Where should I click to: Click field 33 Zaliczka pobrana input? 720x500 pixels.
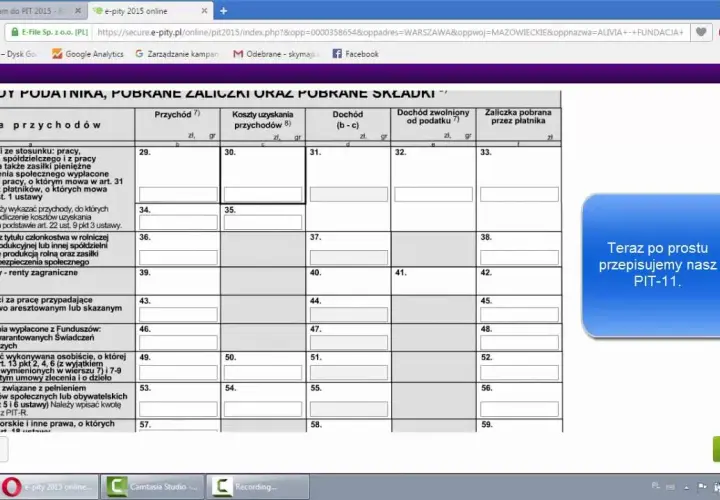[x=519, y=194]
